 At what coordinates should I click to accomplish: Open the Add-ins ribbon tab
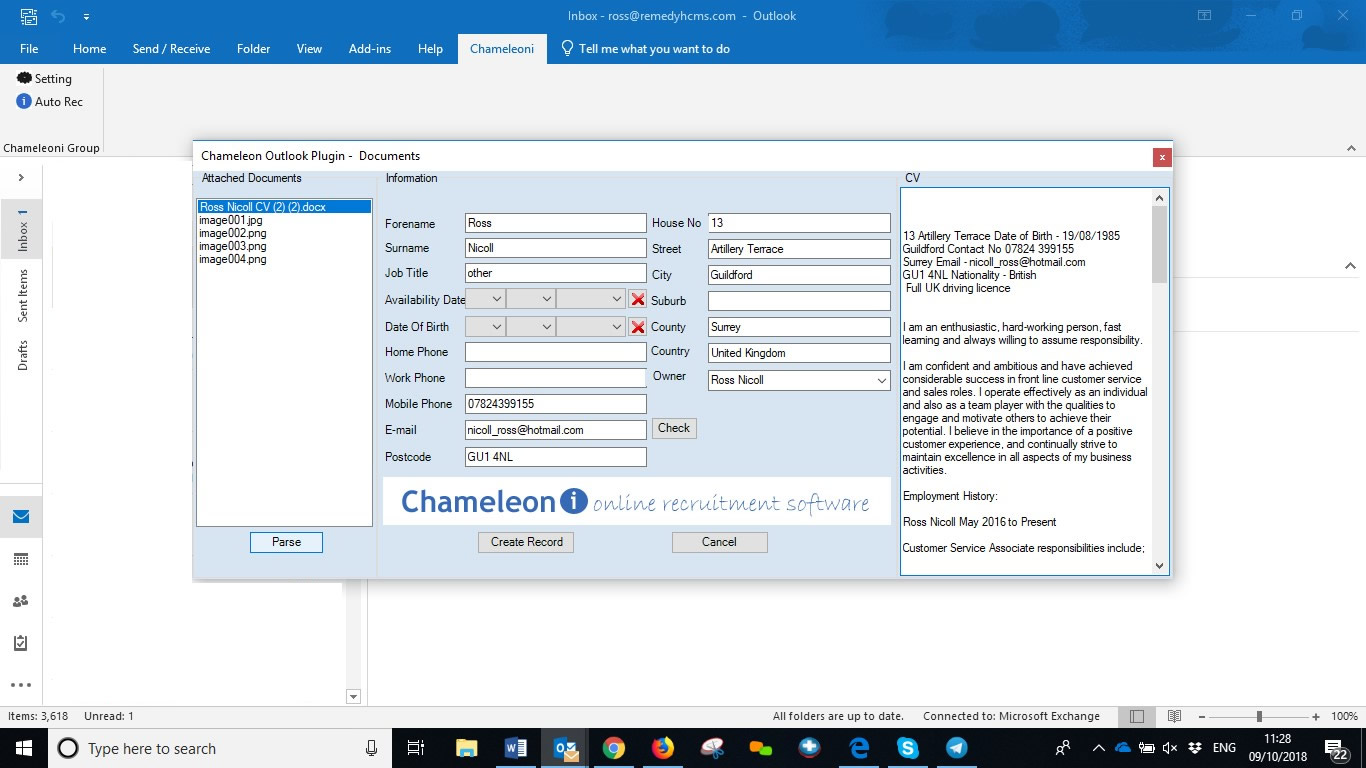point(370,48)
